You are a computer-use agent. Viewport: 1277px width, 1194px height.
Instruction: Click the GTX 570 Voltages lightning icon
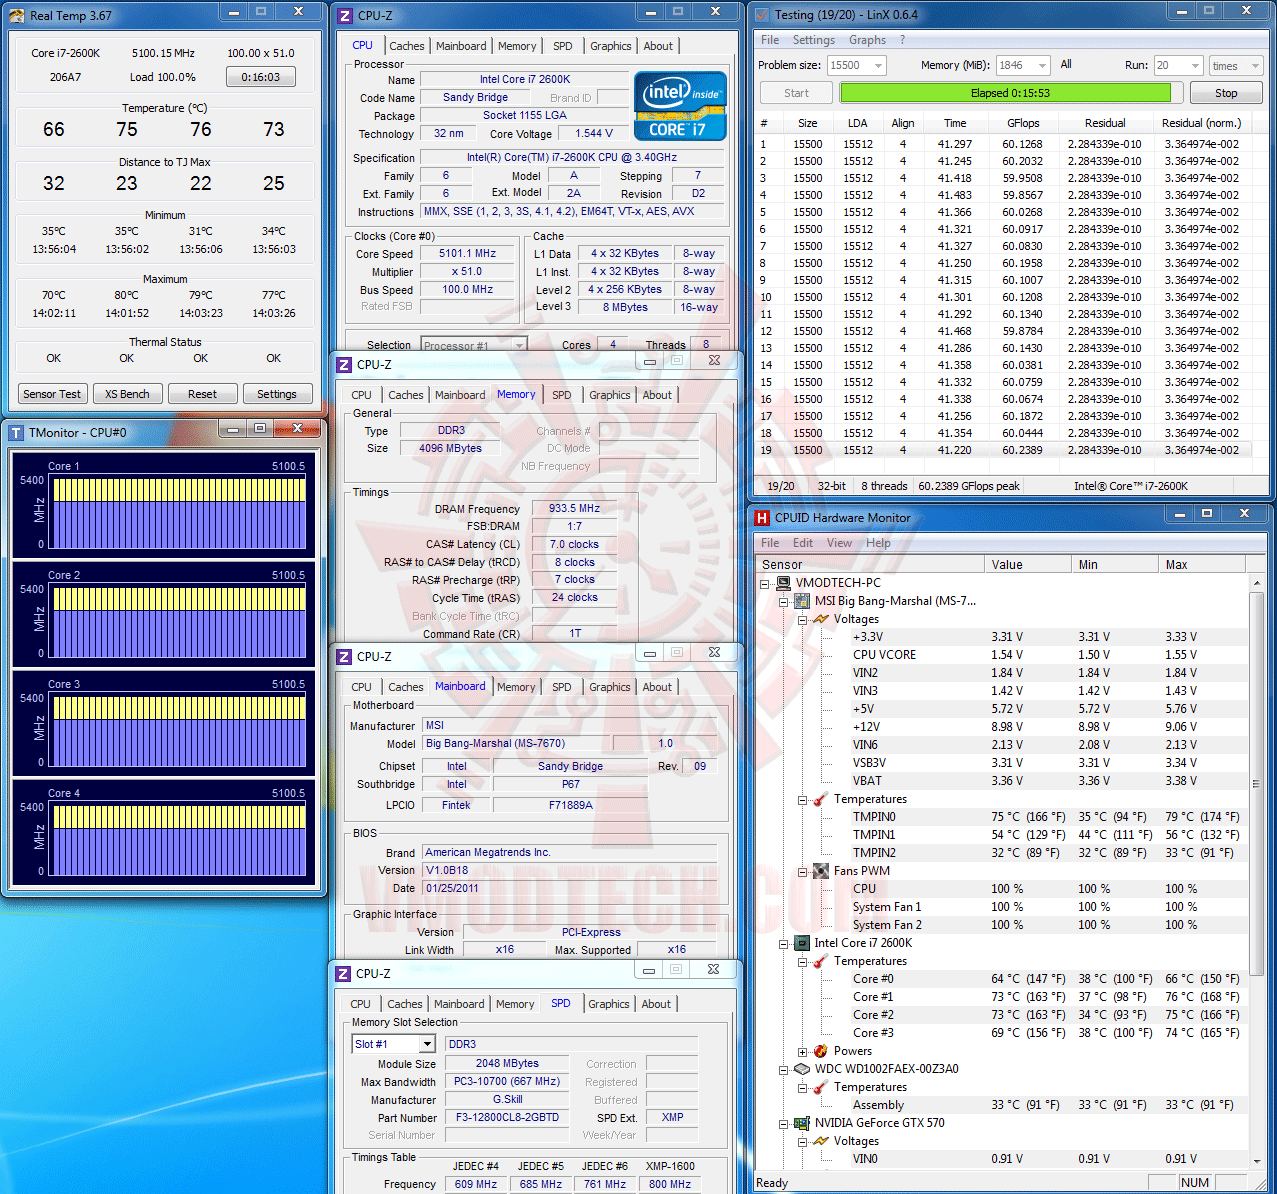point(821,1141)
